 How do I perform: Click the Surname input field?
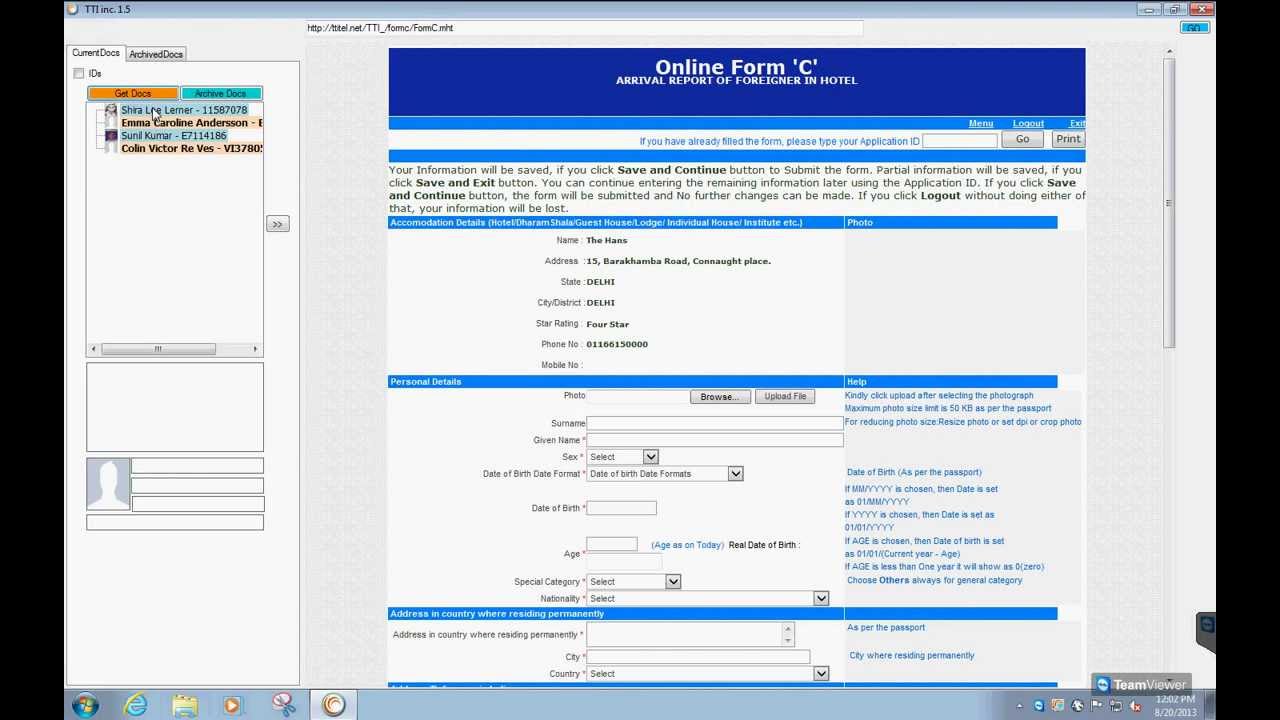[715, 424]
